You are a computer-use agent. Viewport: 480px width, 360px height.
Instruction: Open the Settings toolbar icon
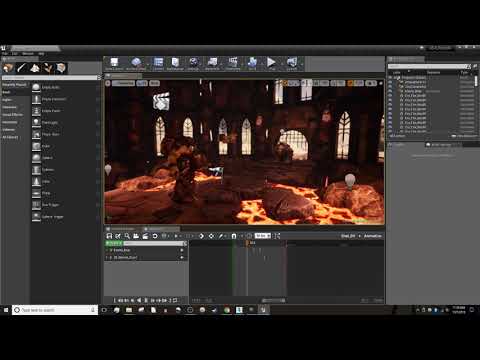193,64
